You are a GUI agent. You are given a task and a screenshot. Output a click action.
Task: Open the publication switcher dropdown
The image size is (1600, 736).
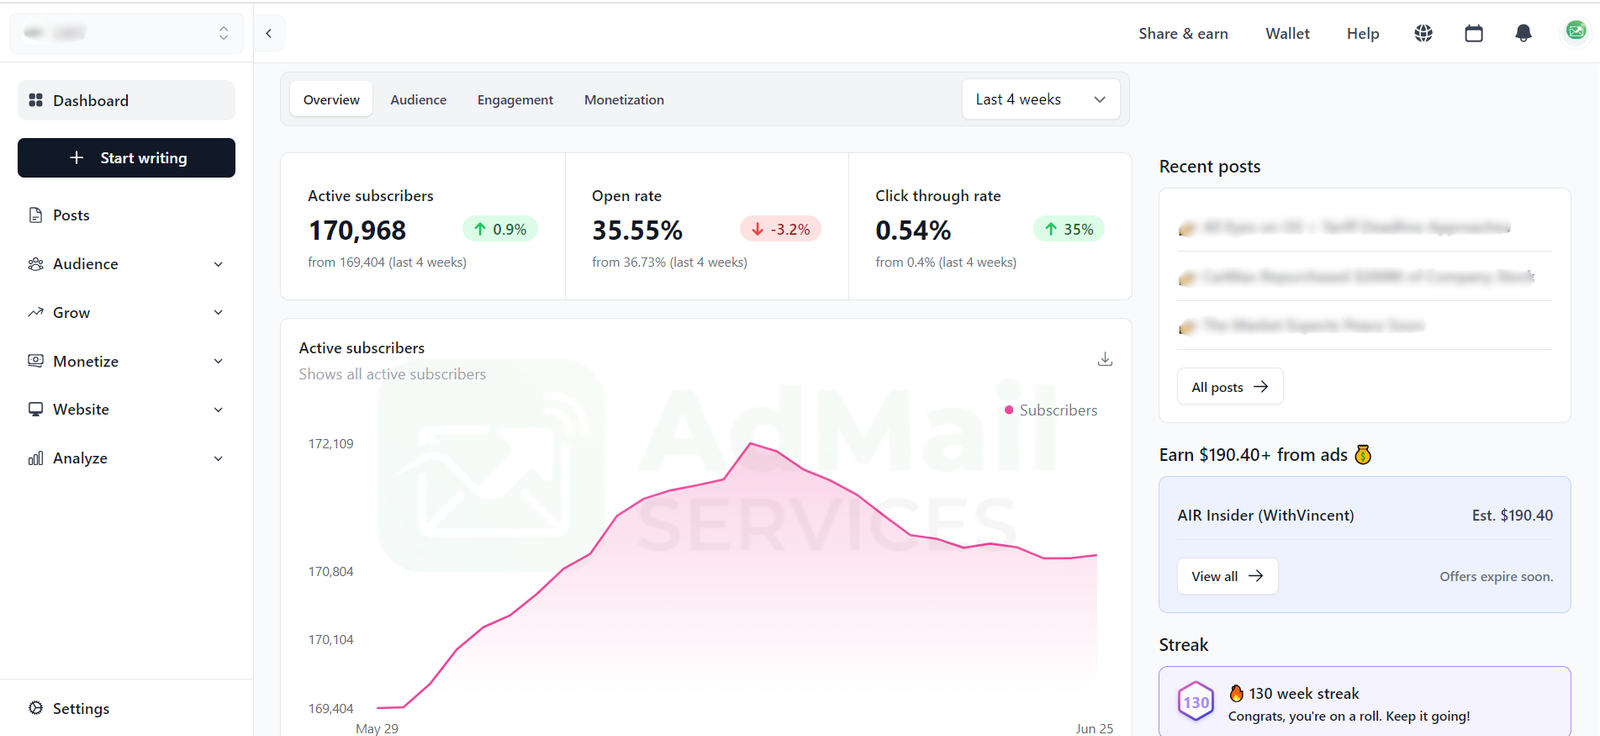click(x=126, y=33)
